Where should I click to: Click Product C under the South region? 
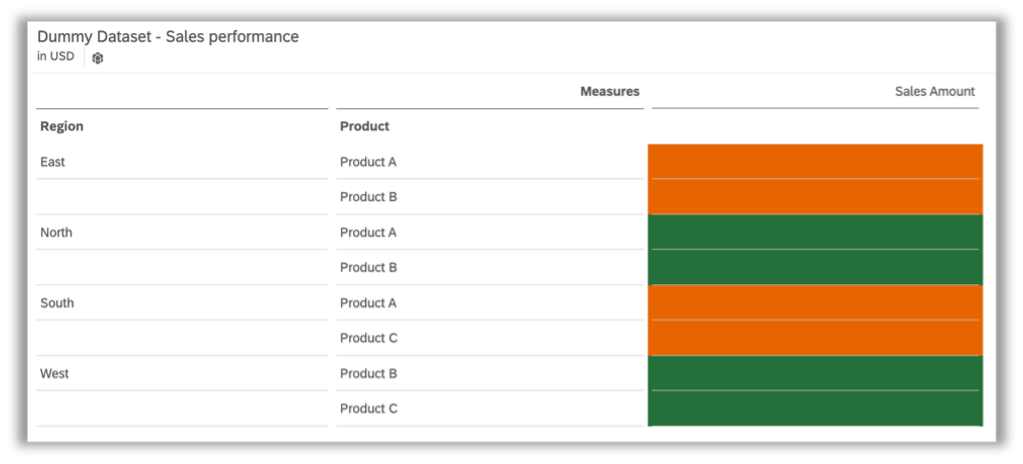tap(368, 338)
